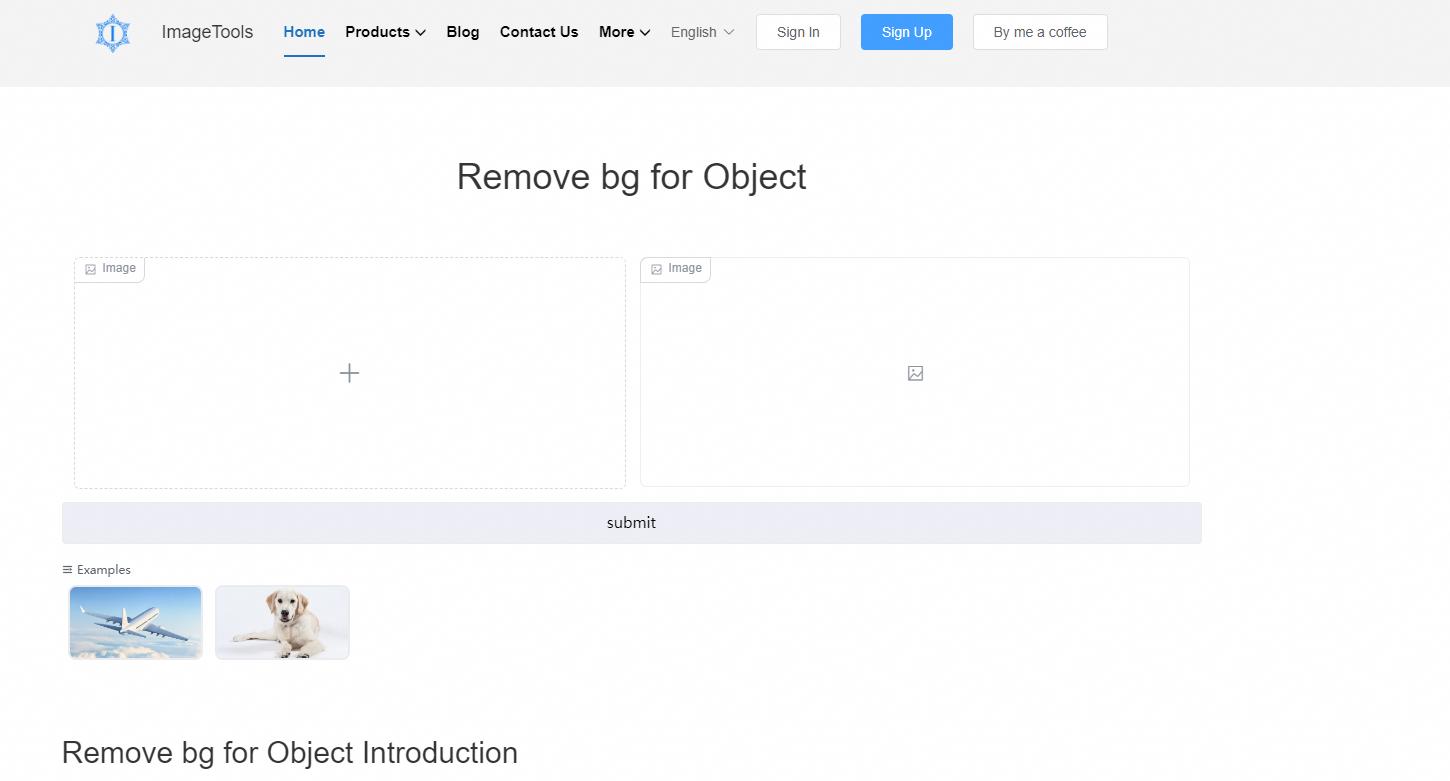Click the Examples list icon
The width and height of the screenshot is (1450, 781).
point(67,570)
